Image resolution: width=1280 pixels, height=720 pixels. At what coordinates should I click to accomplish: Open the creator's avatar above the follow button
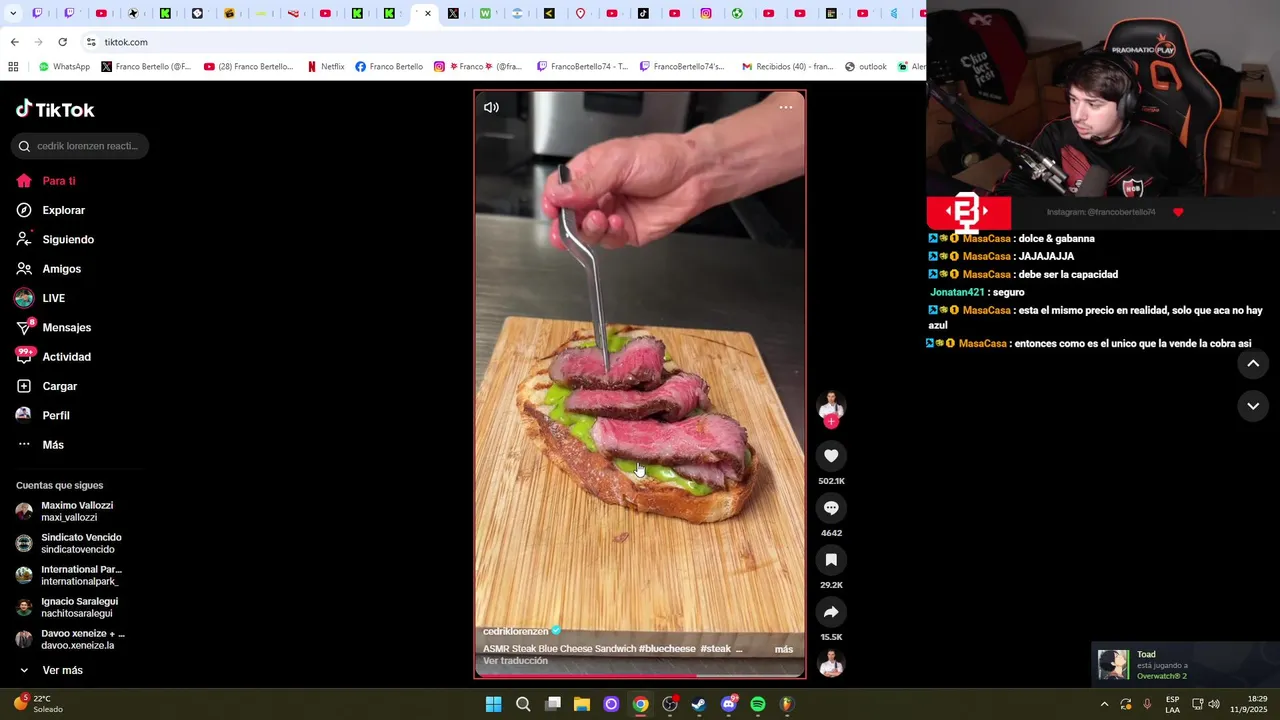(831, 405)
